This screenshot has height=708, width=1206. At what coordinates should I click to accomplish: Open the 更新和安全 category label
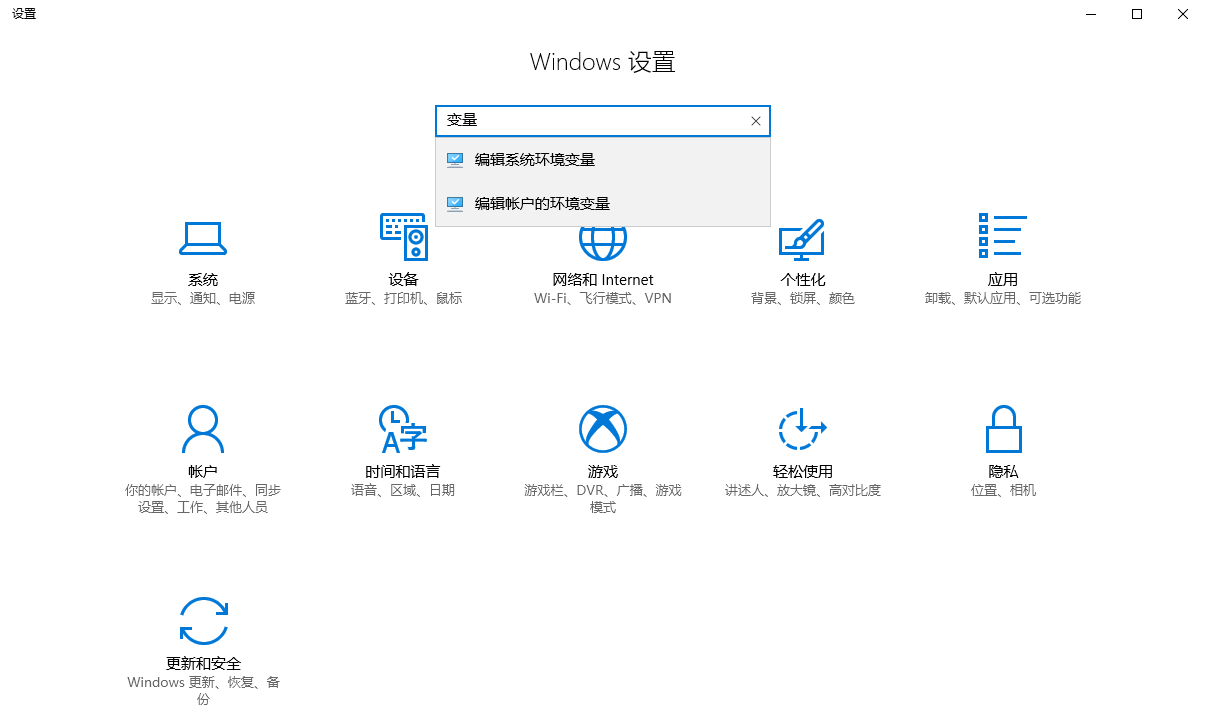[203, 664]
